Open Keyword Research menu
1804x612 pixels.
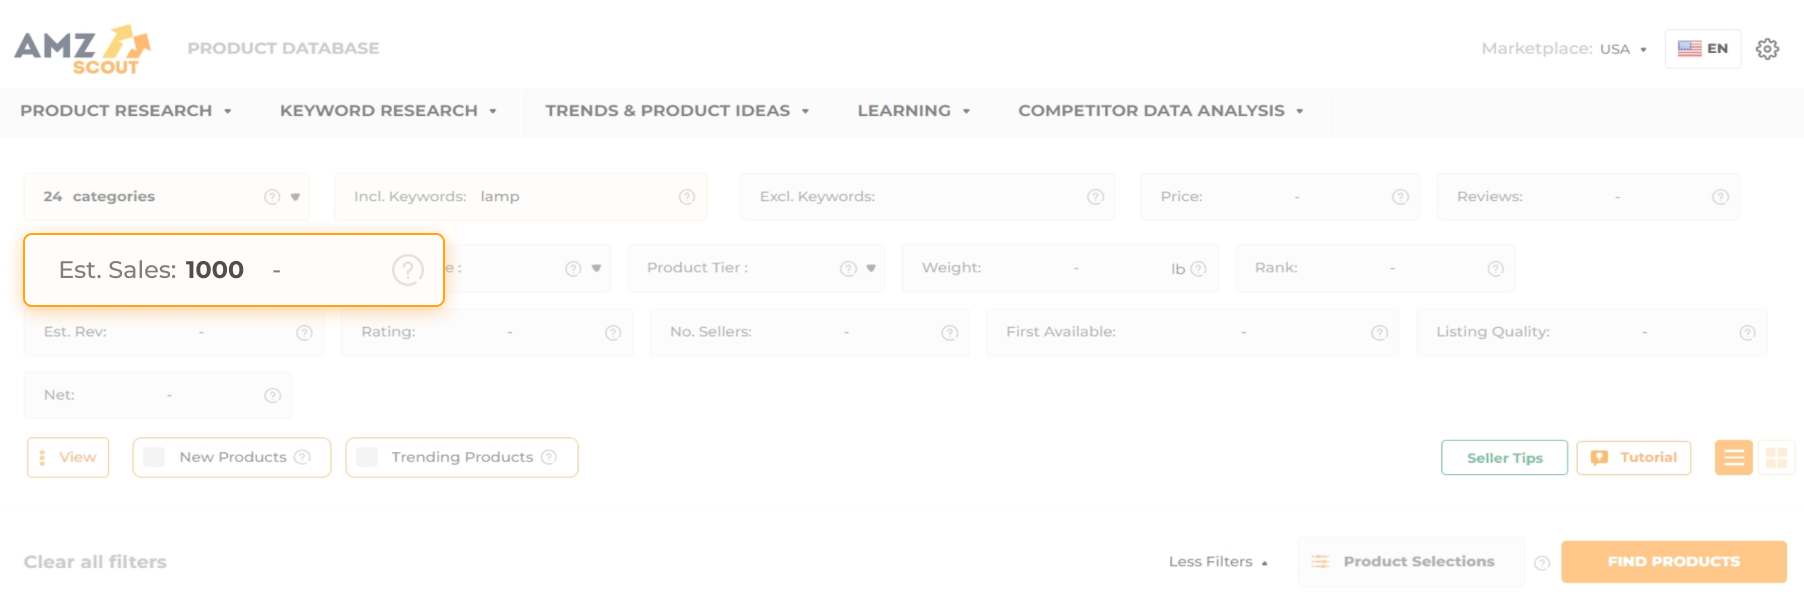coord(388,111)
